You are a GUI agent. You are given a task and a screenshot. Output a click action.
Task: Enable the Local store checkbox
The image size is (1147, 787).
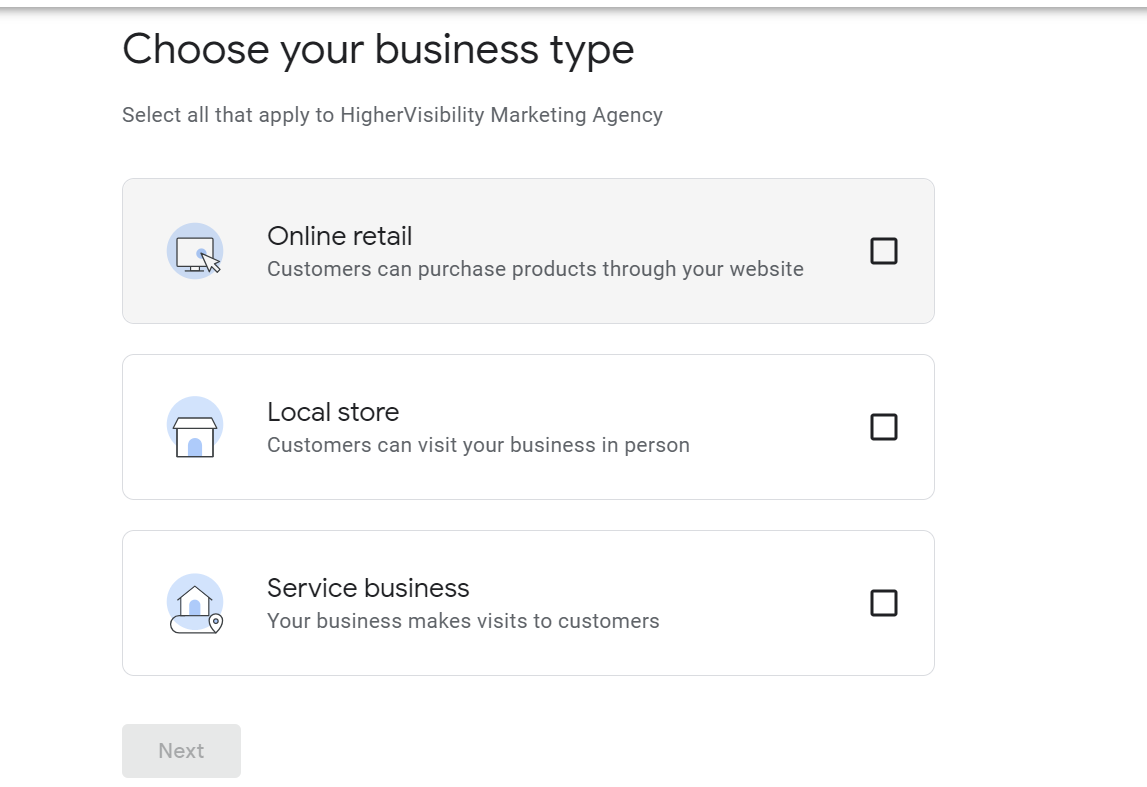coord(883,427)
